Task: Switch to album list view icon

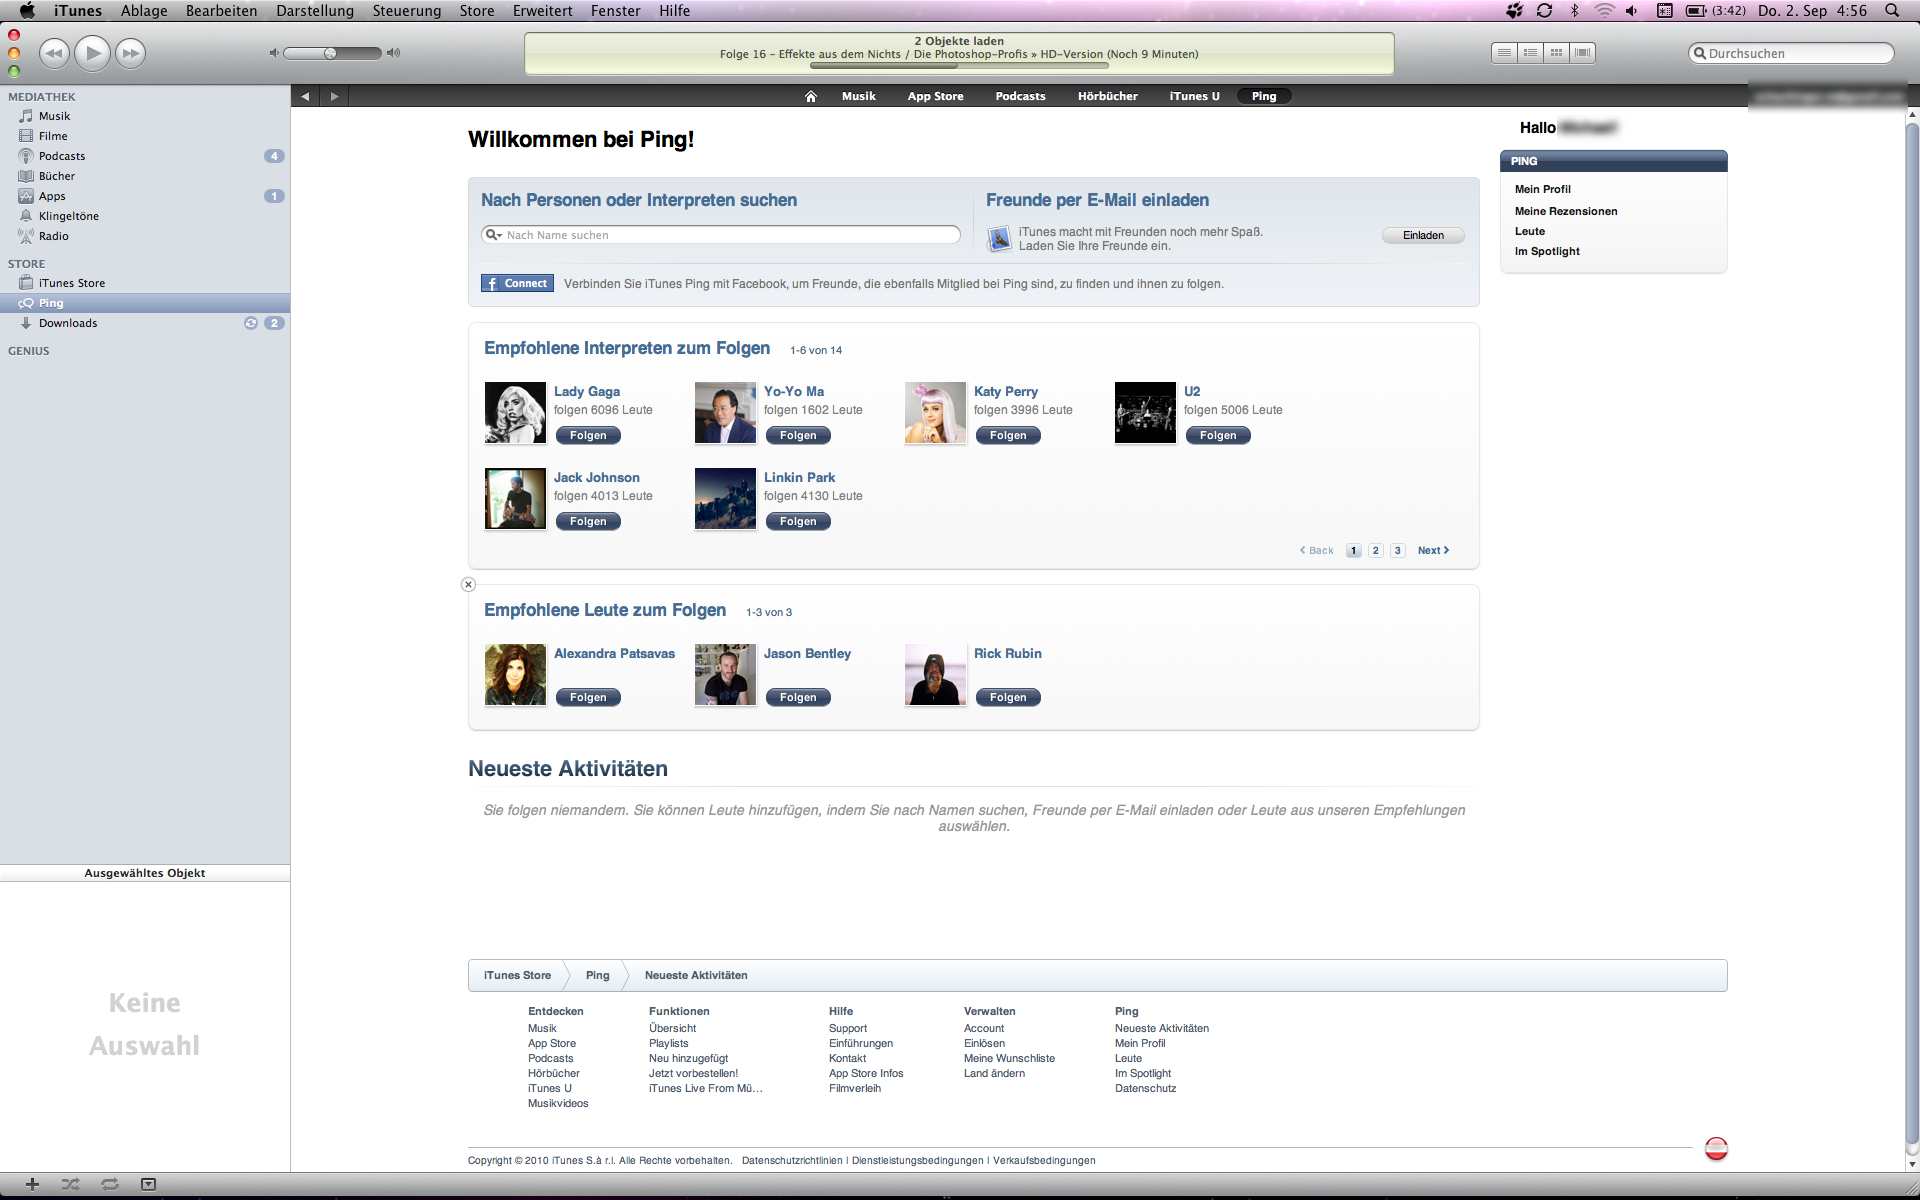Action: [1530, 53]
